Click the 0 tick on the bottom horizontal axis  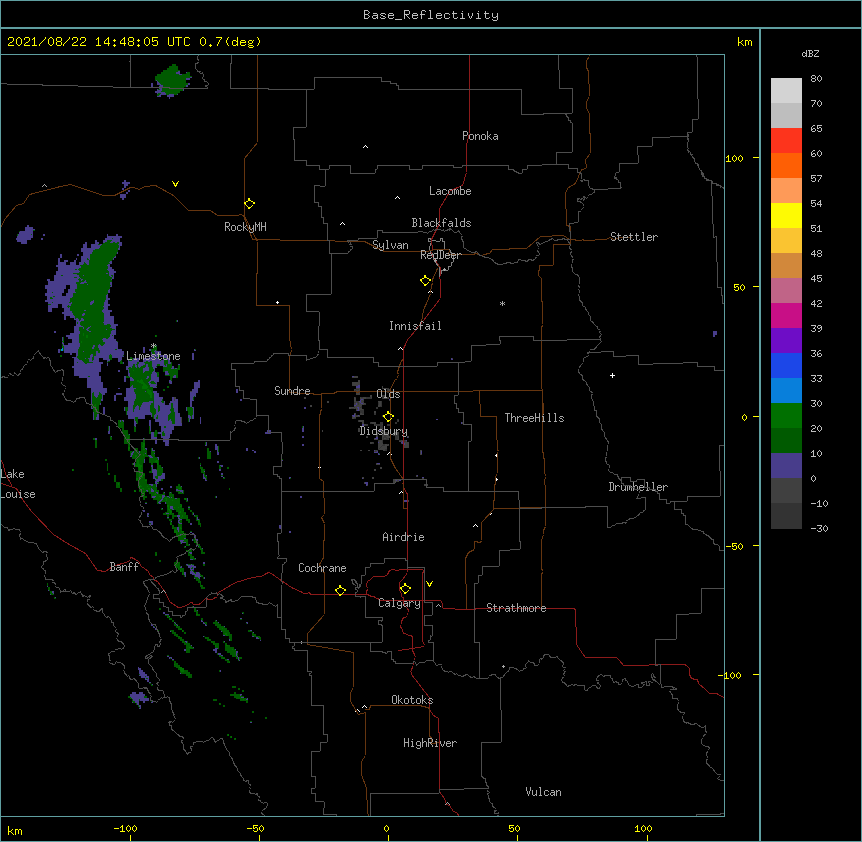[x=386, y=828]
